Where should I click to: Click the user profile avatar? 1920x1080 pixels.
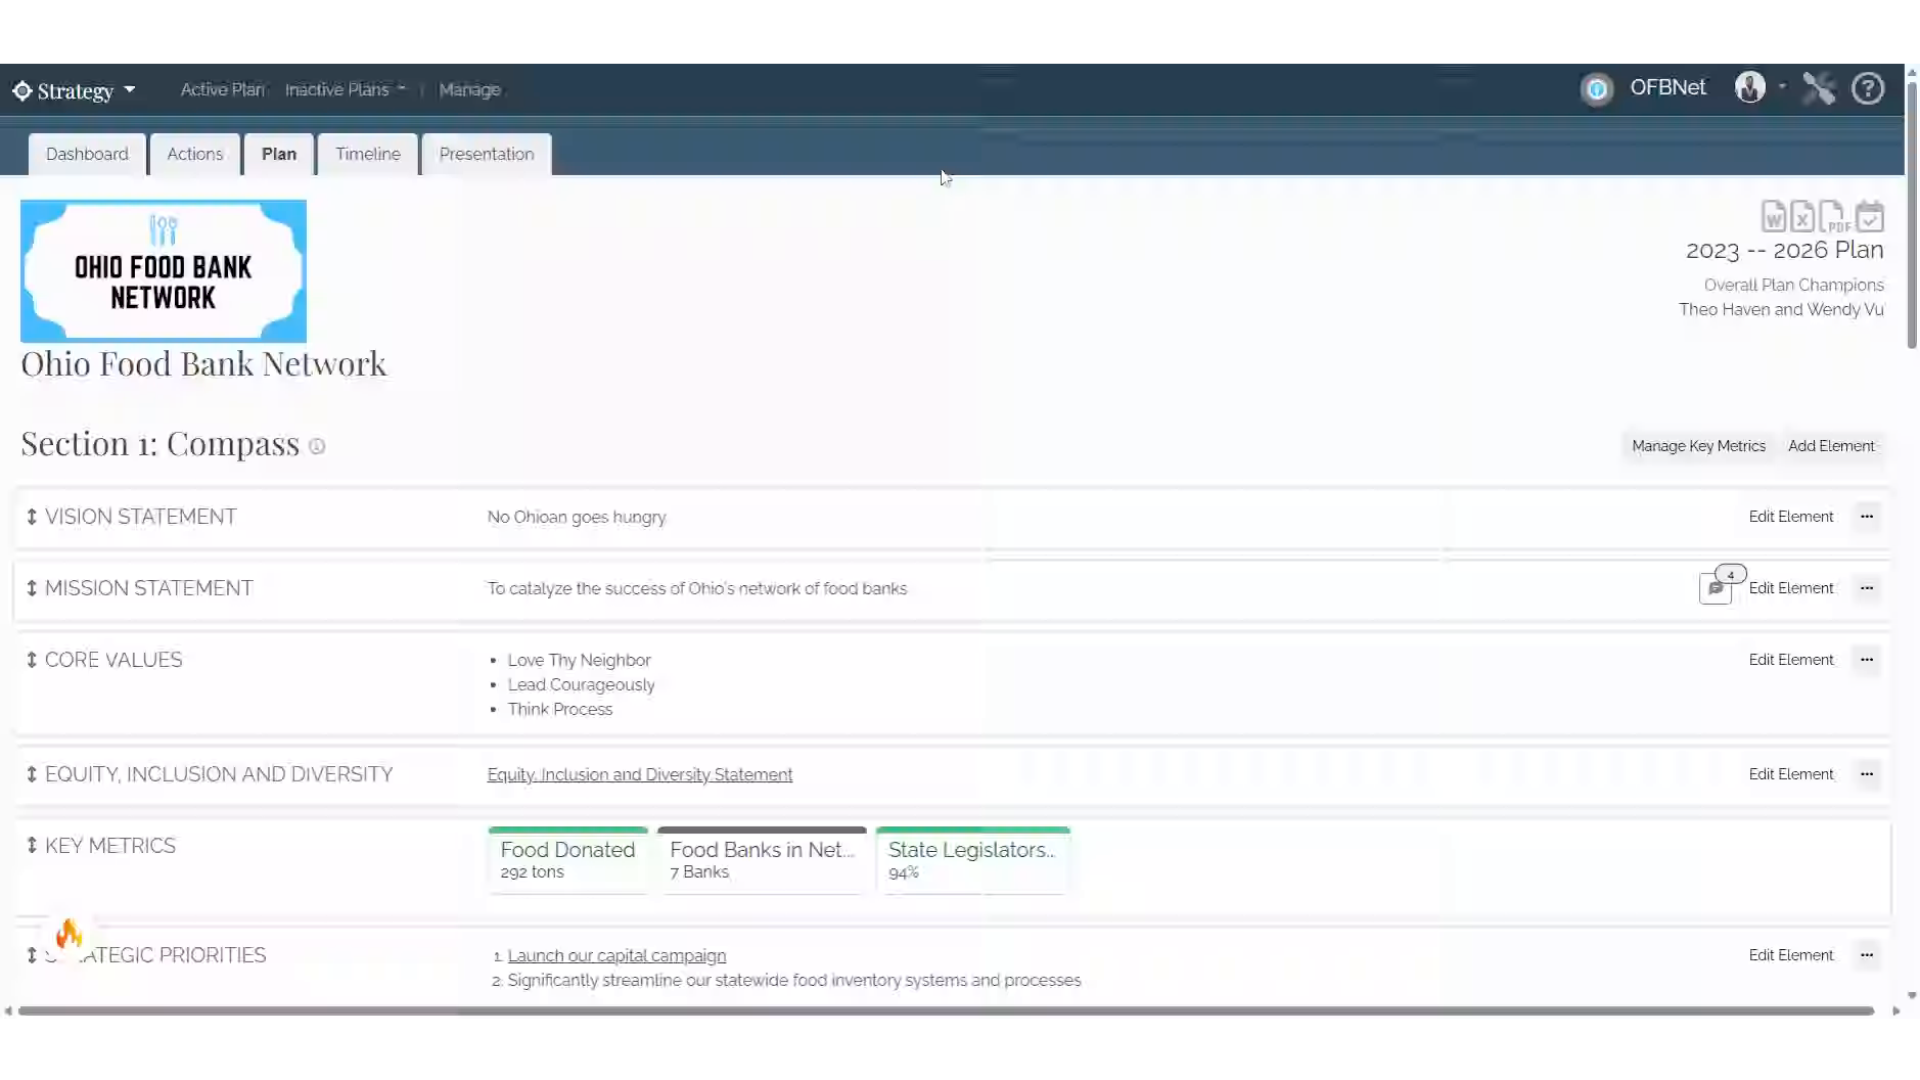(1750, 88)
